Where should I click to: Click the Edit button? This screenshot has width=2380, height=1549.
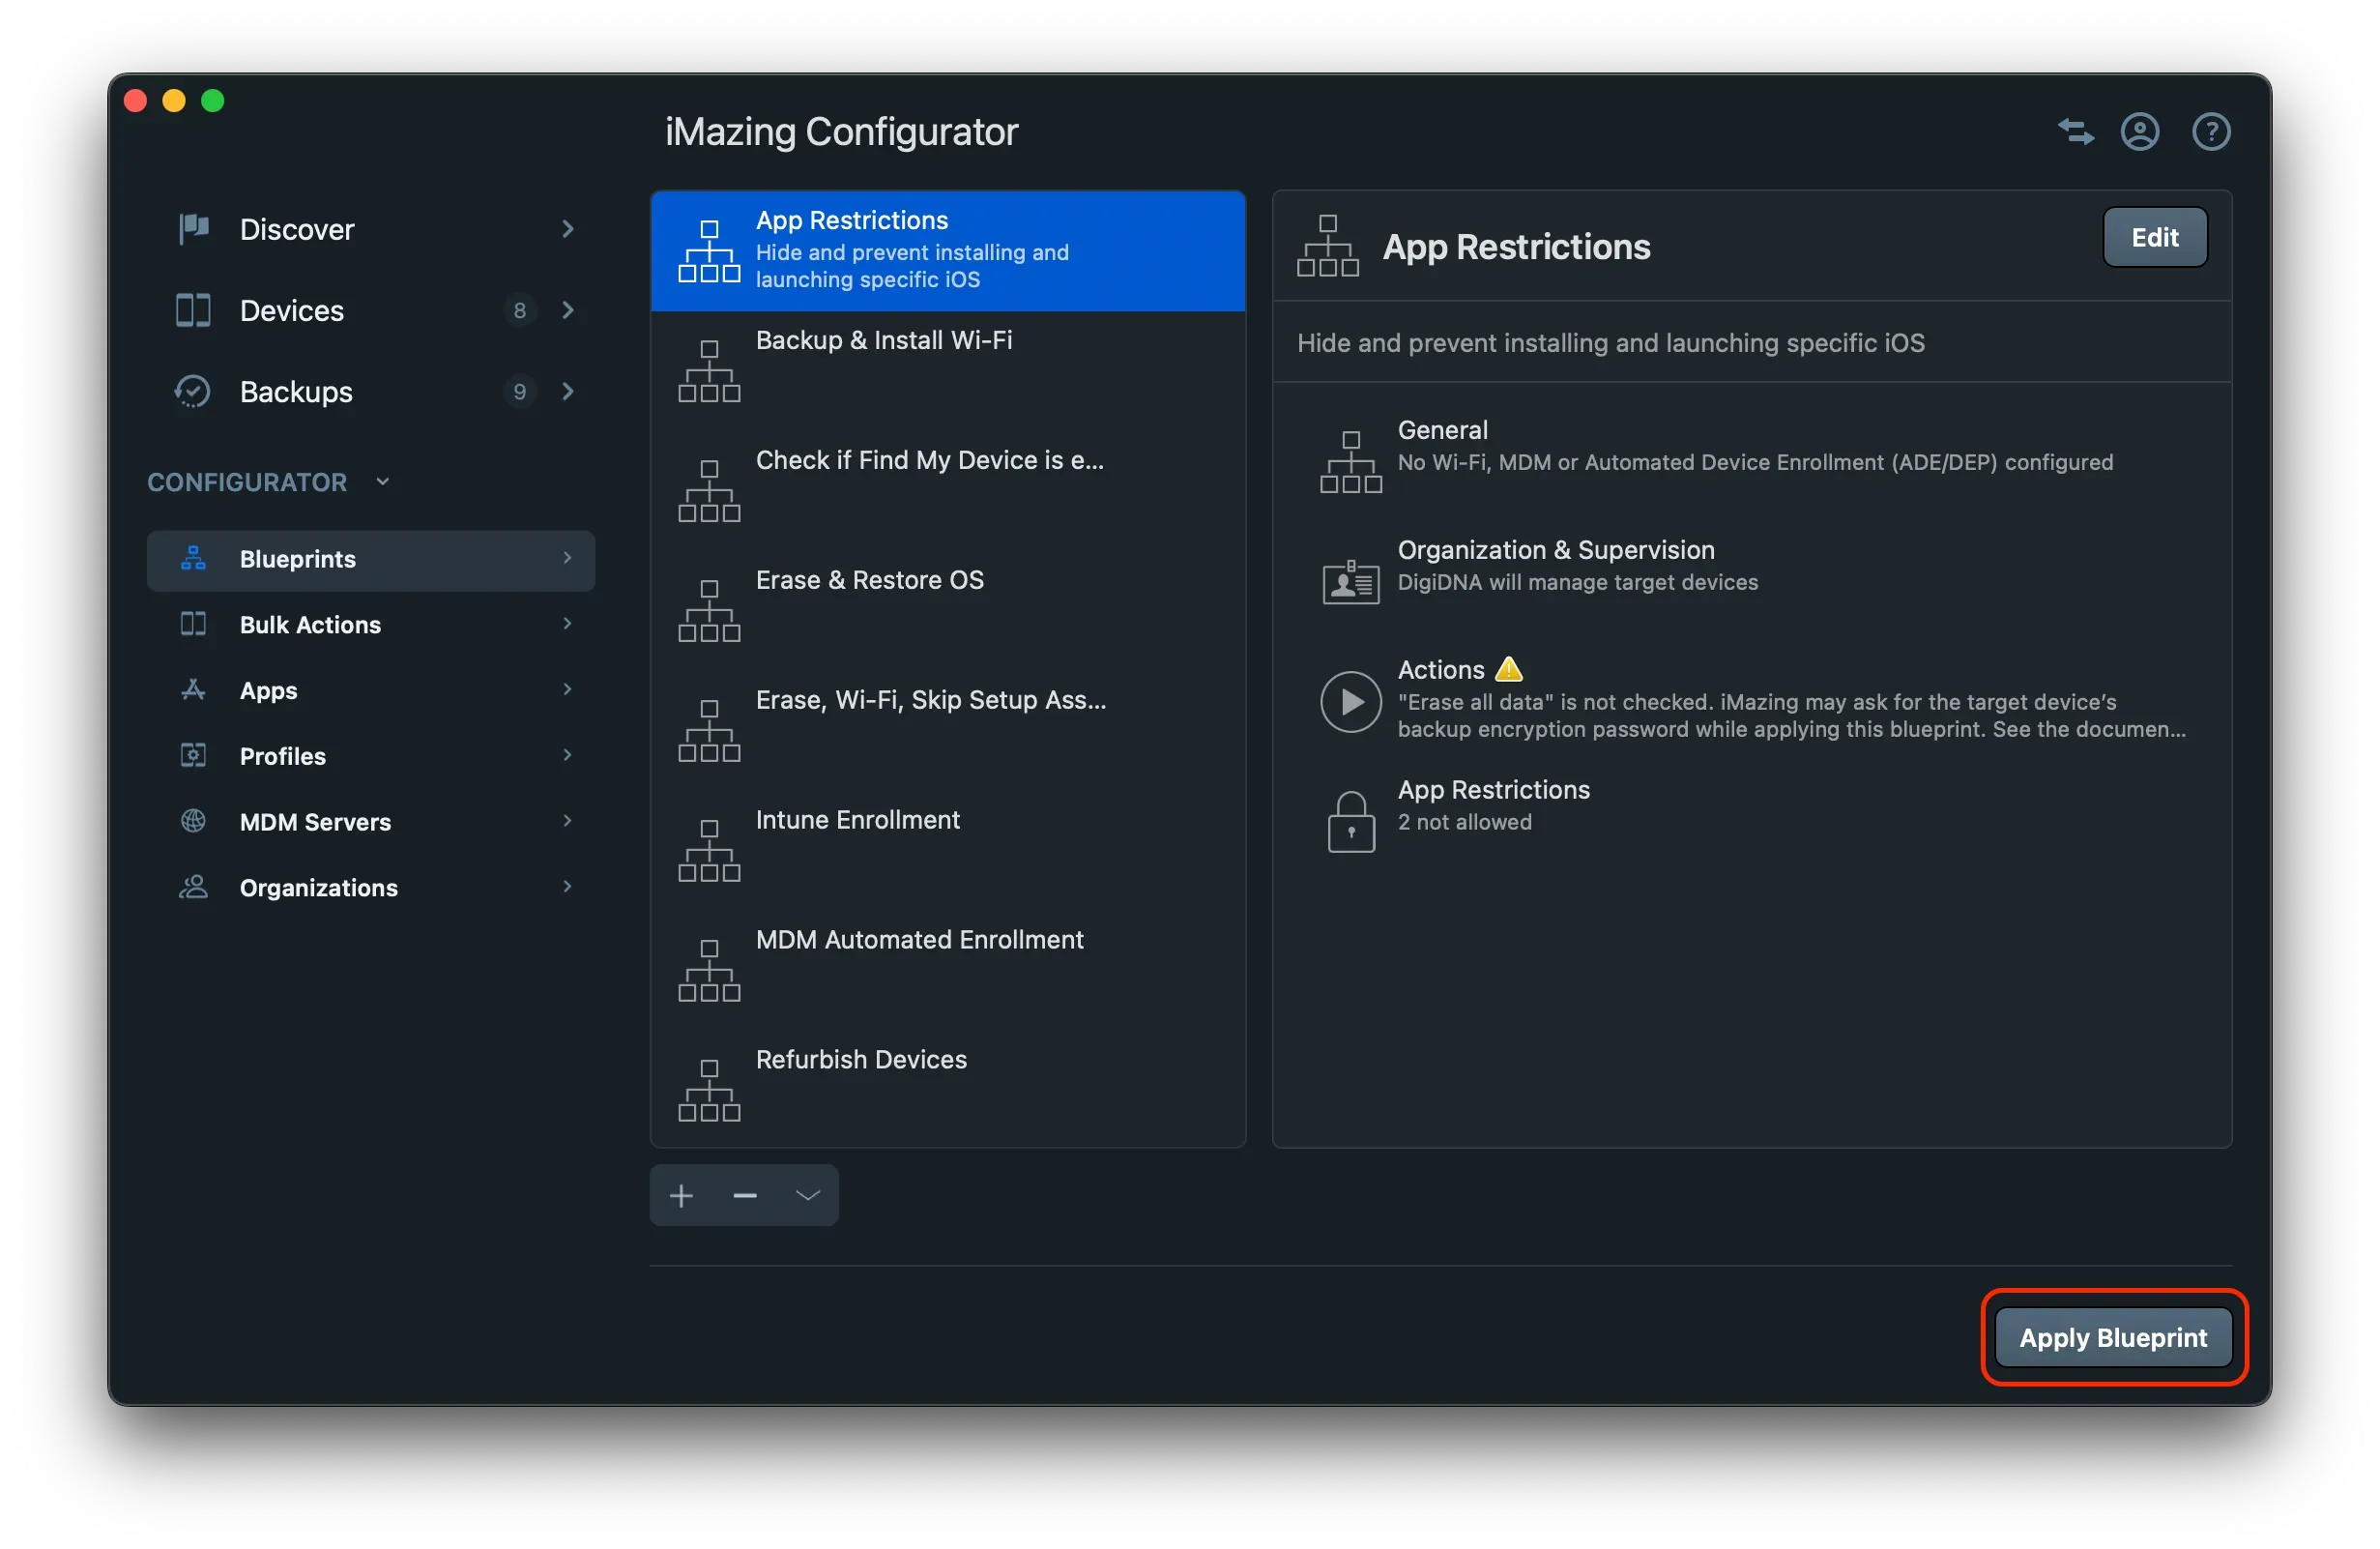click(x=2154, y=237)
